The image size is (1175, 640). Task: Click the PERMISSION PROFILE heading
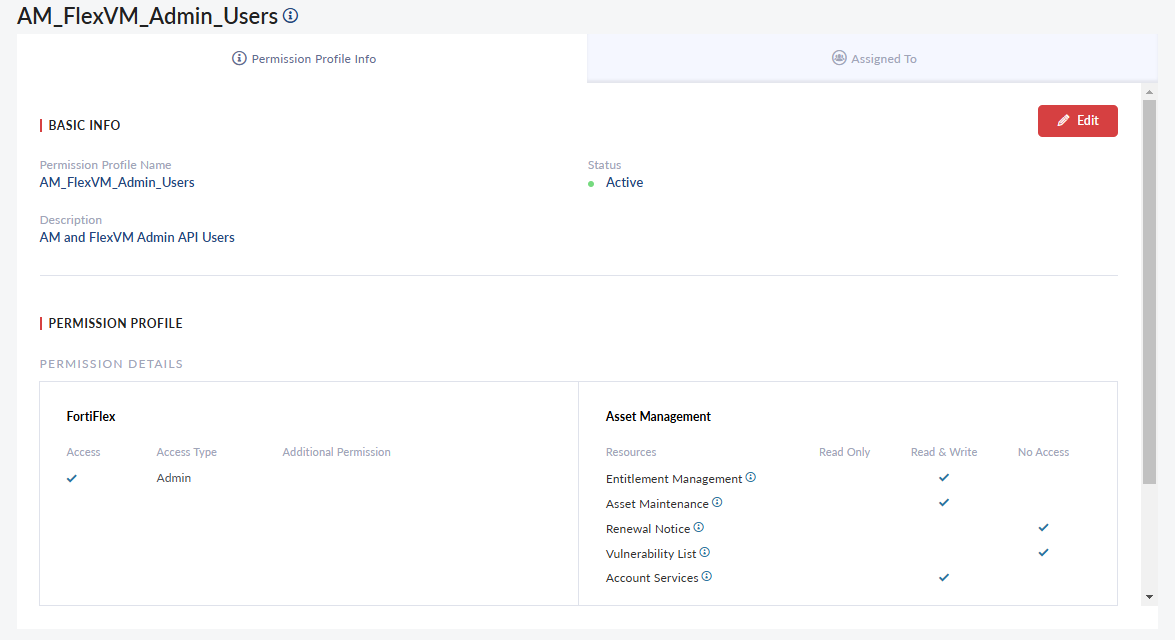[115, 323]
